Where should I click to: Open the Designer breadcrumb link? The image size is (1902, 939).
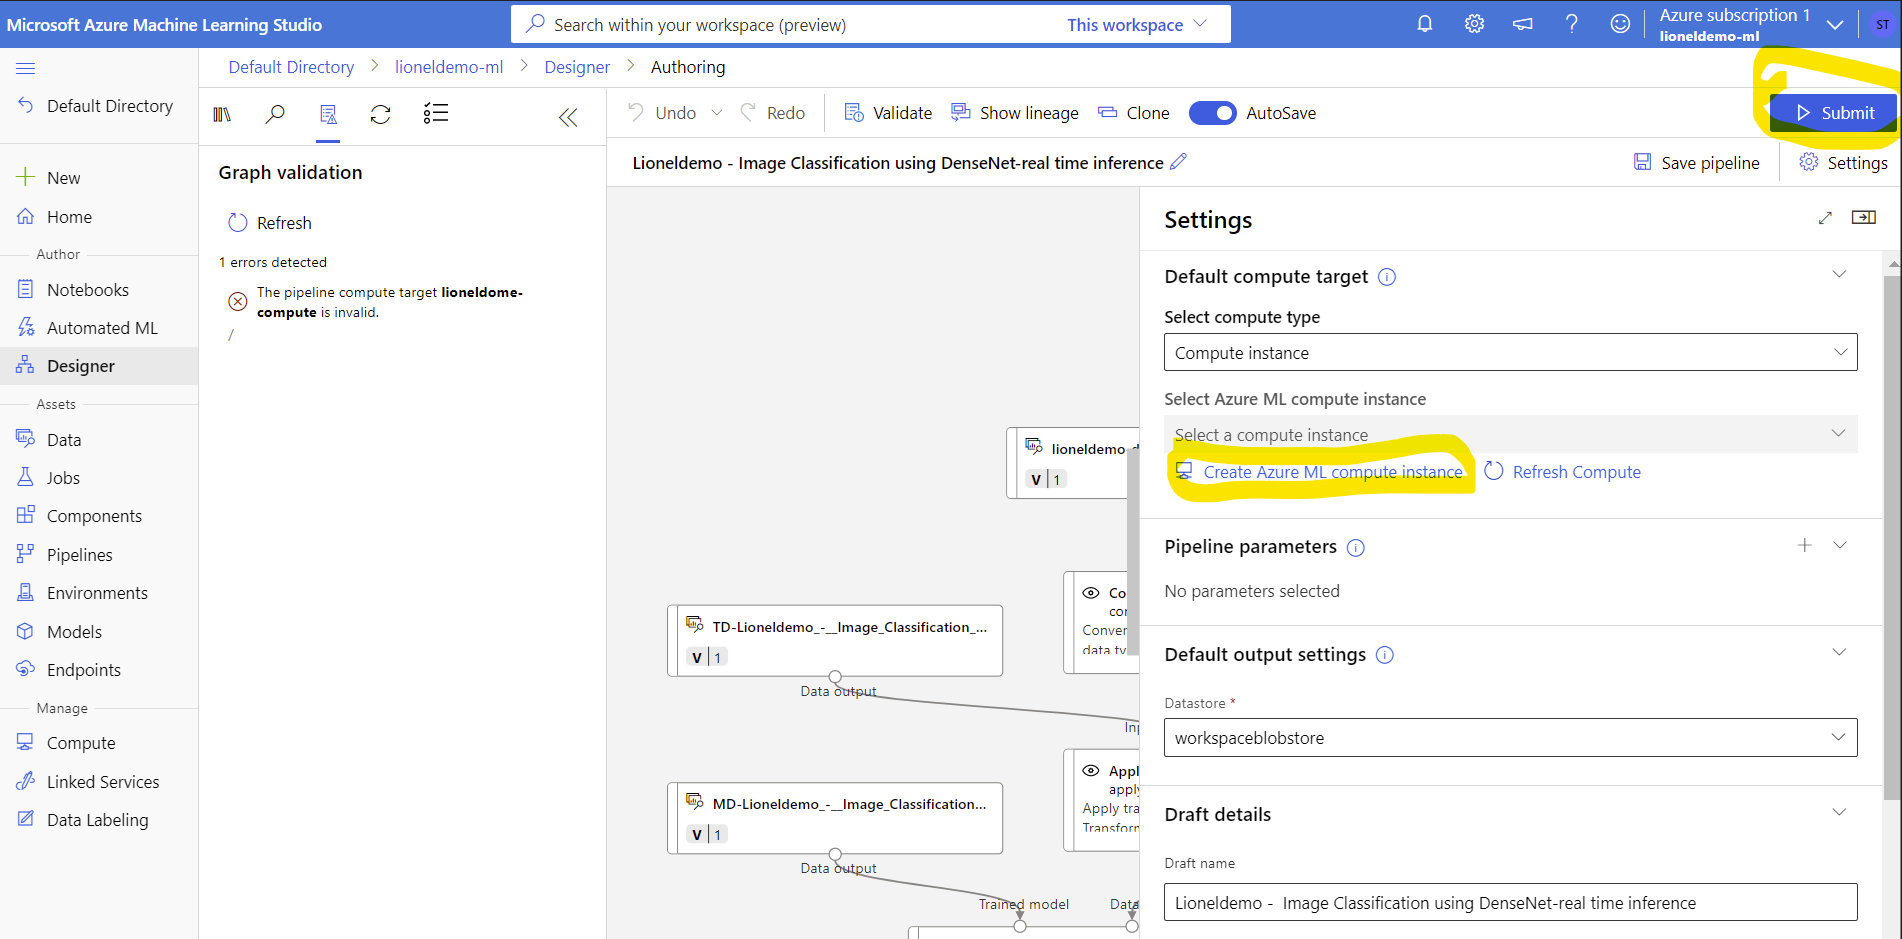(x=577, y=67)
